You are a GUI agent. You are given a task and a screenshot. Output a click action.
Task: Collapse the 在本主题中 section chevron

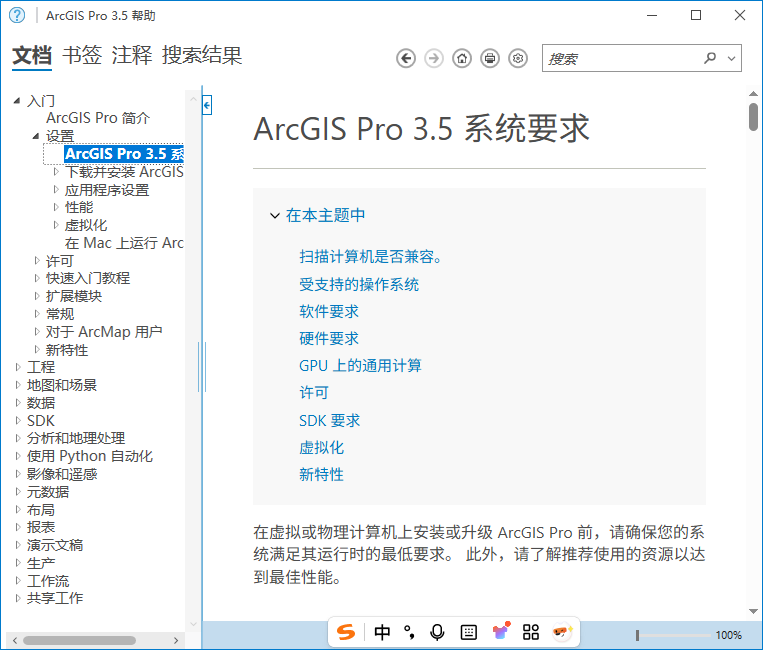tap(275, 216)
